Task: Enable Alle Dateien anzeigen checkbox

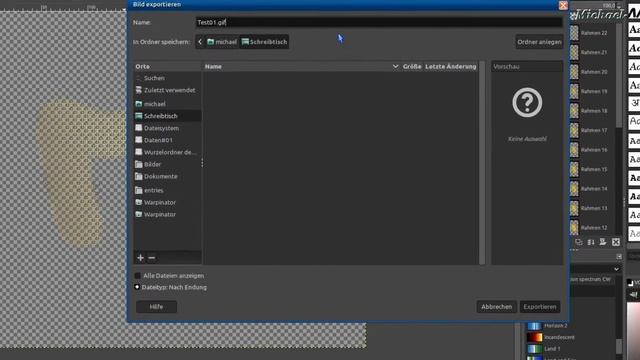Action: click(138, 276)
